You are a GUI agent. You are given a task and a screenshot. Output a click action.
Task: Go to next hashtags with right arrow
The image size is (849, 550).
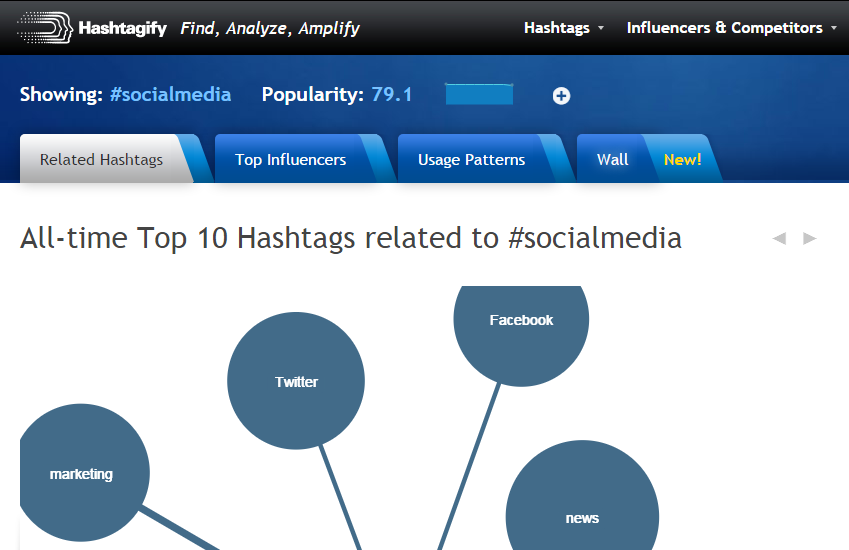click(x=809, y=238)
